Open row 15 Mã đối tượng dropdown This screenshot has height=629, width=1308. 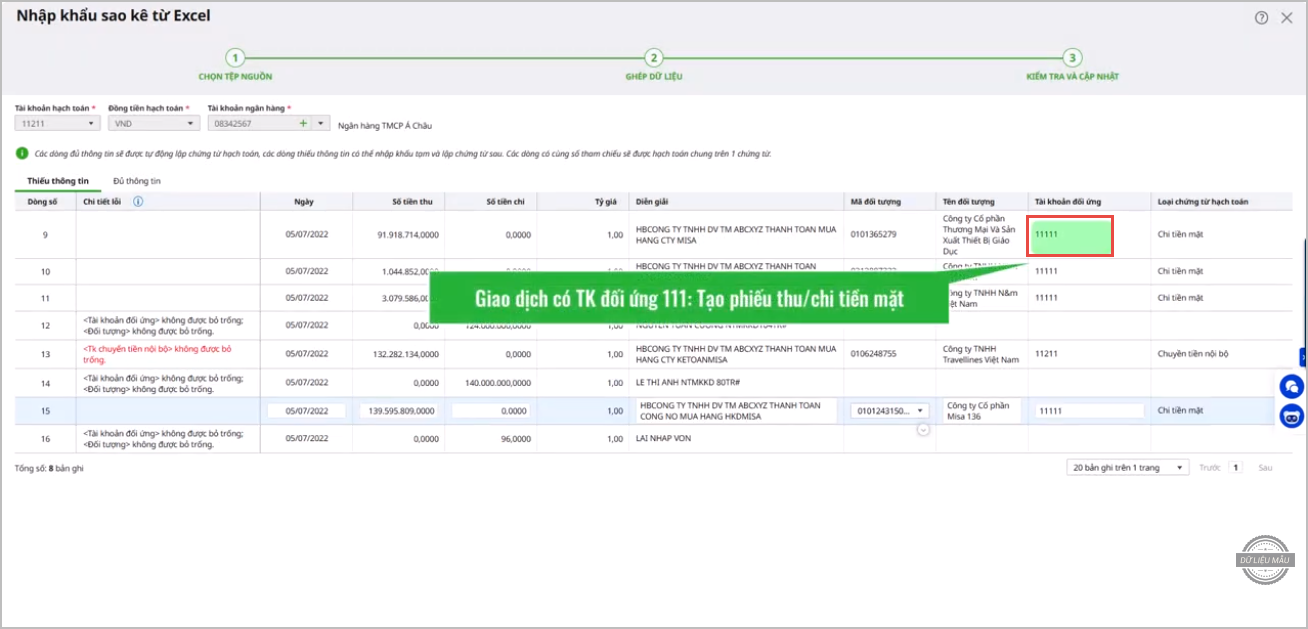click(920, 410)
